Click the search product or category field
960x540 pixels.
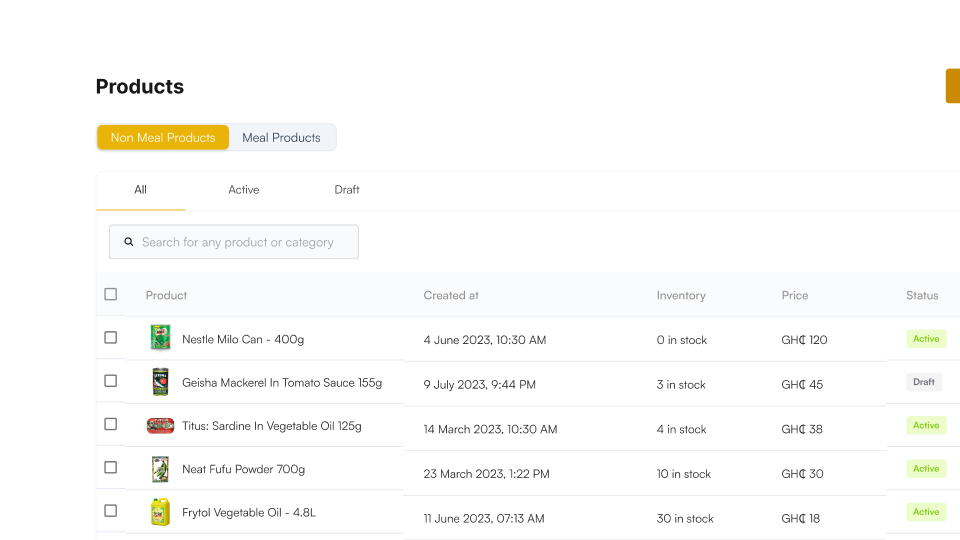click(x=240, y=242)
